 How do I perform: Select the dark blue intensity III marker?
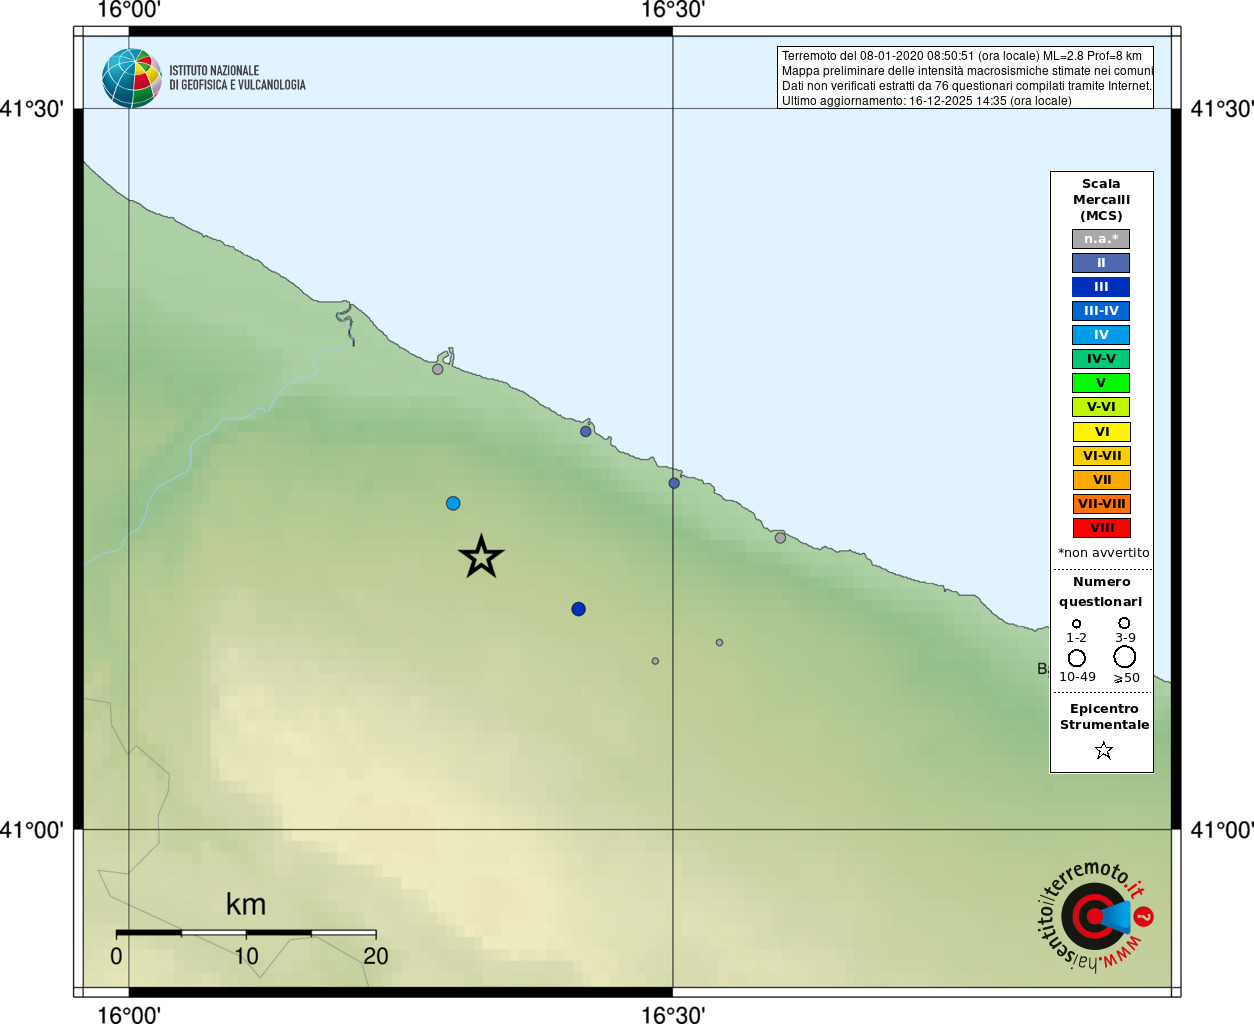coord(578,609)
